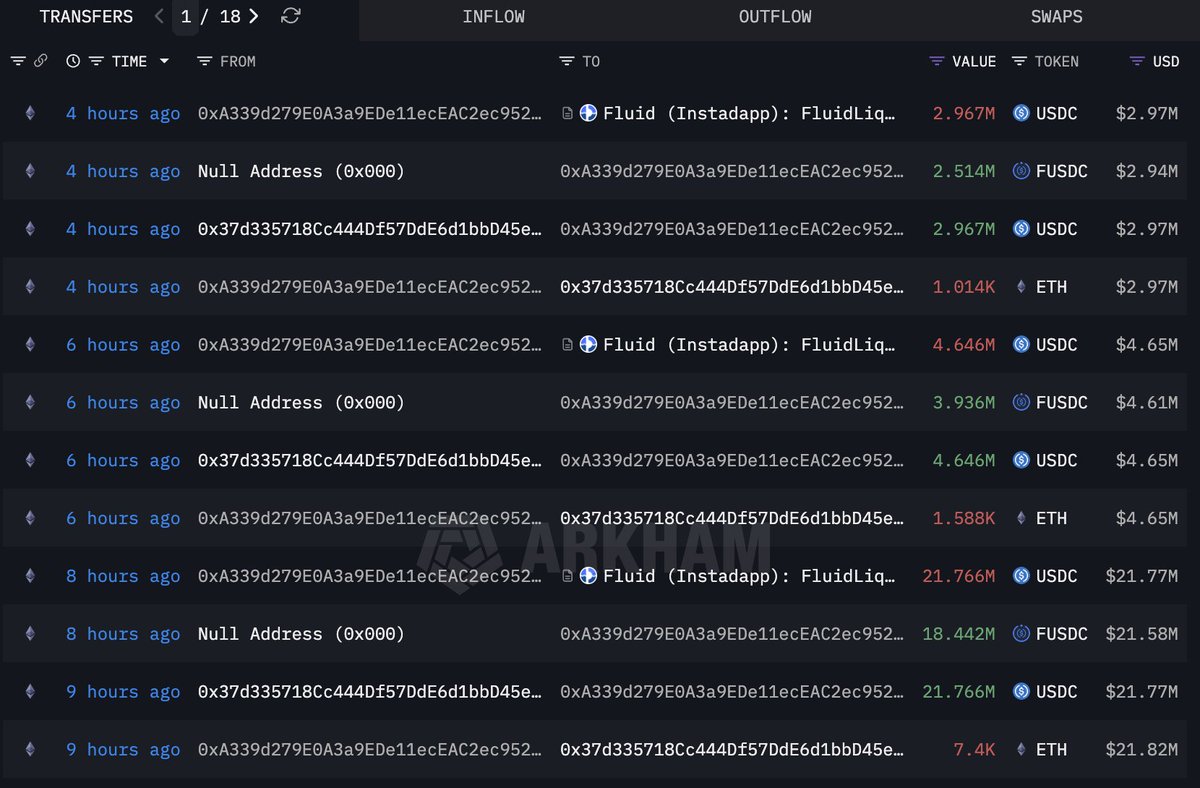Switch to the SWAPS tab

point(1056,17)
